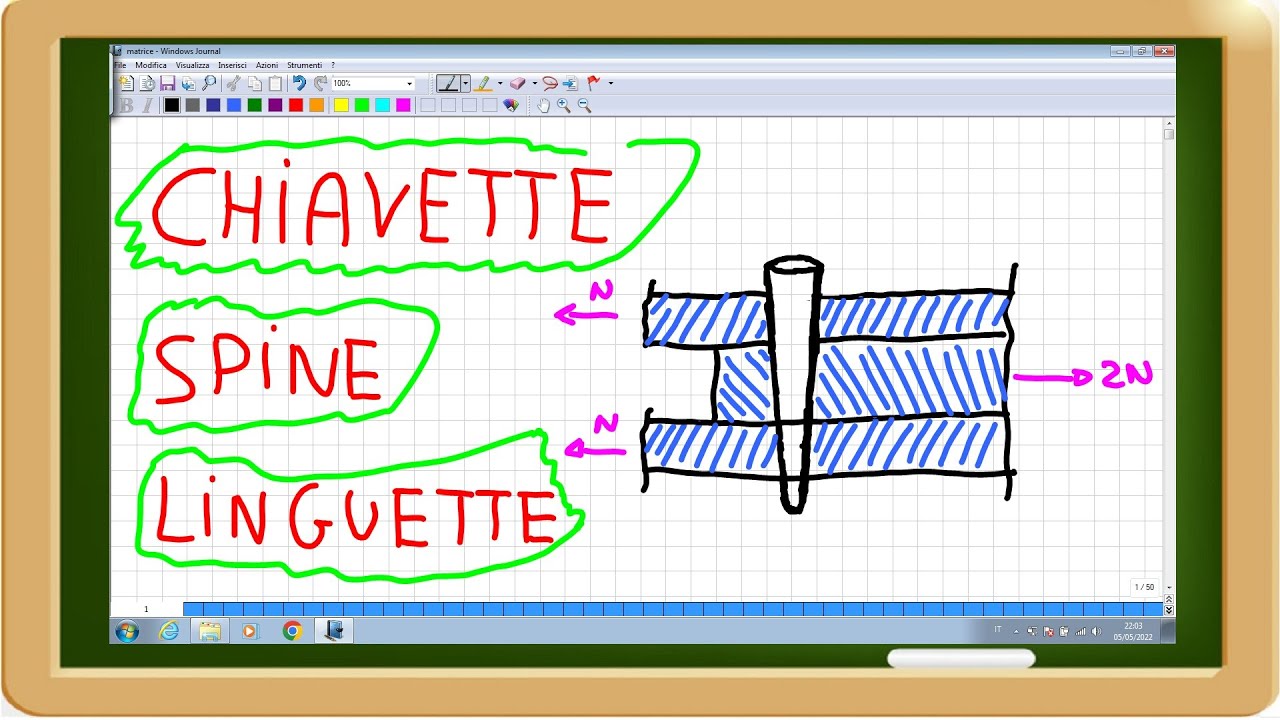Click the volume speaker tray icon
Viewport: 1280px width, 720px height.
(x=1096, y=631)
